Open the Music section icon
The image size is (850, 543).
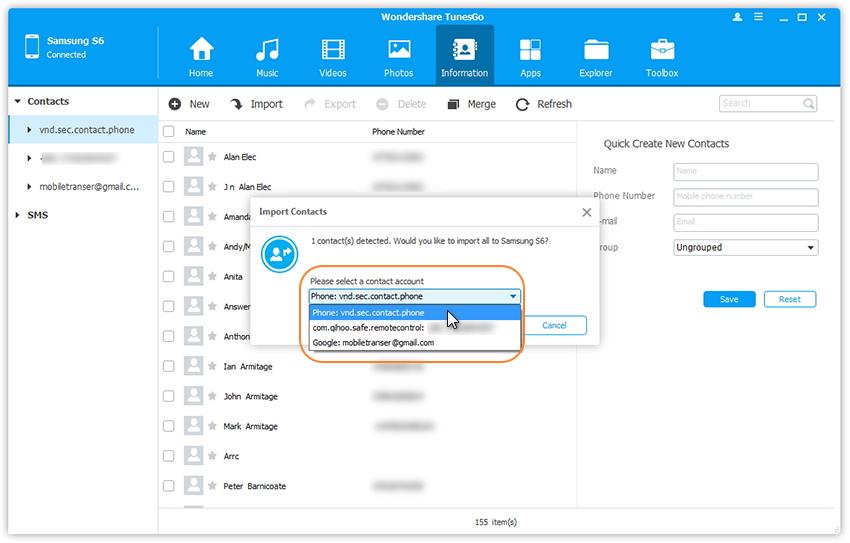point(267,50)
